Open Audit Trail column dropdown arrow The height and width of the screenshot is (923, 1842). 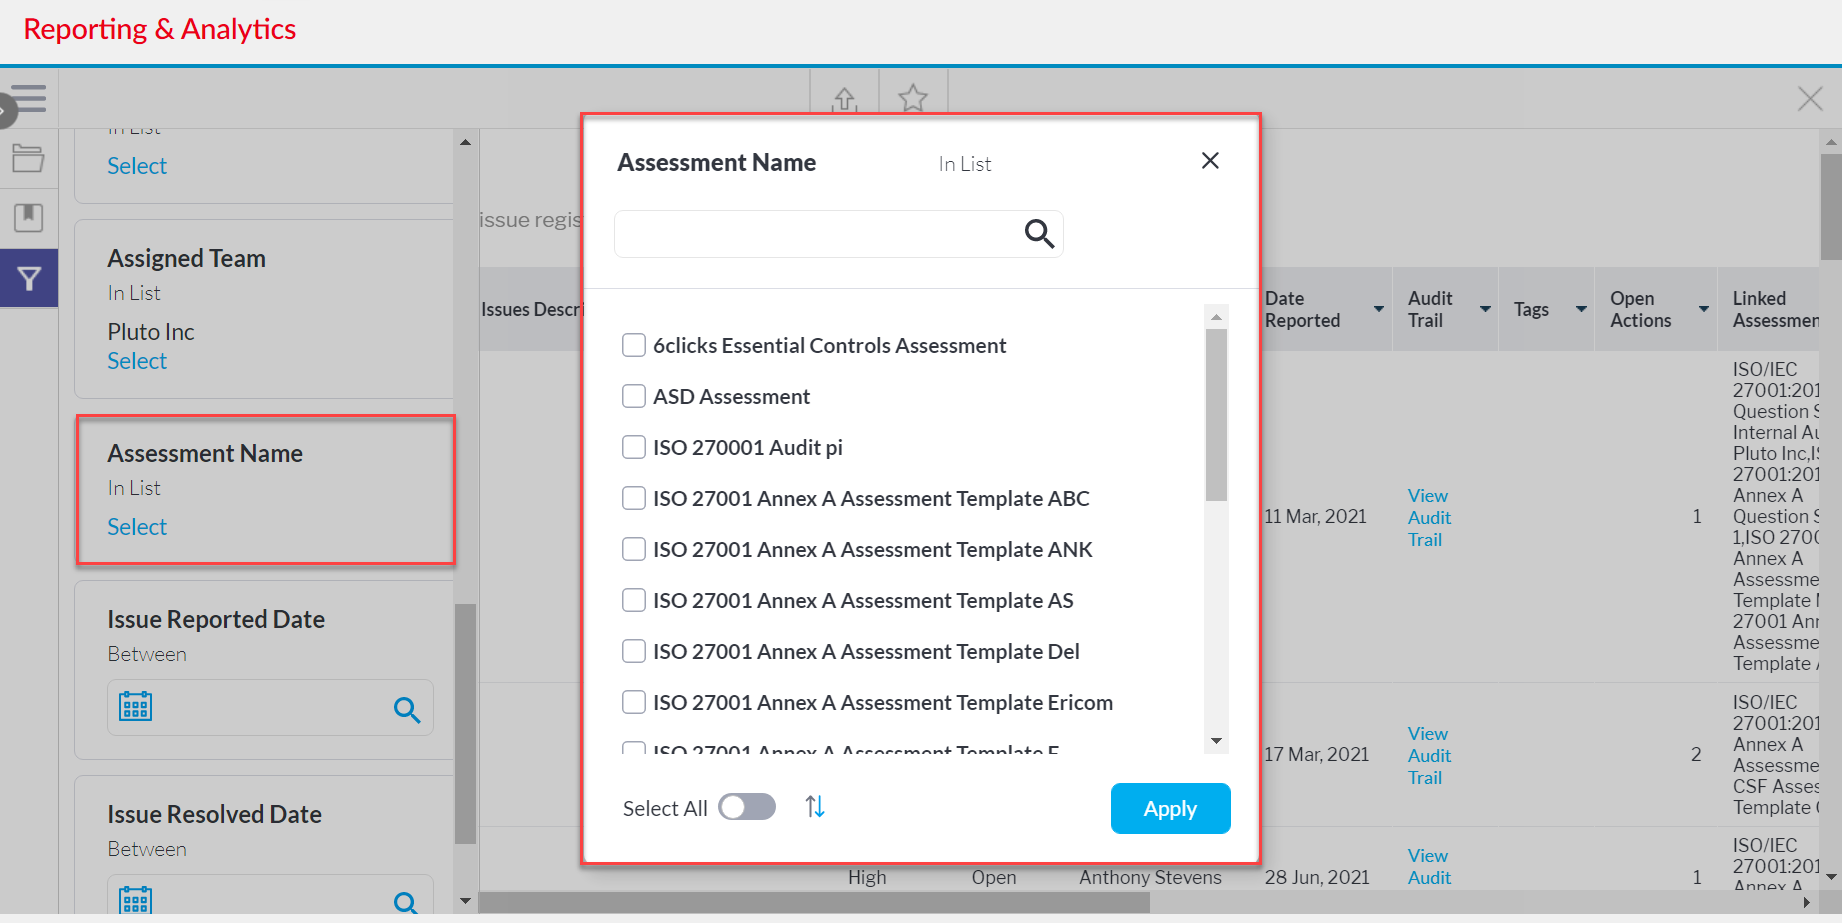[1485, 309]
